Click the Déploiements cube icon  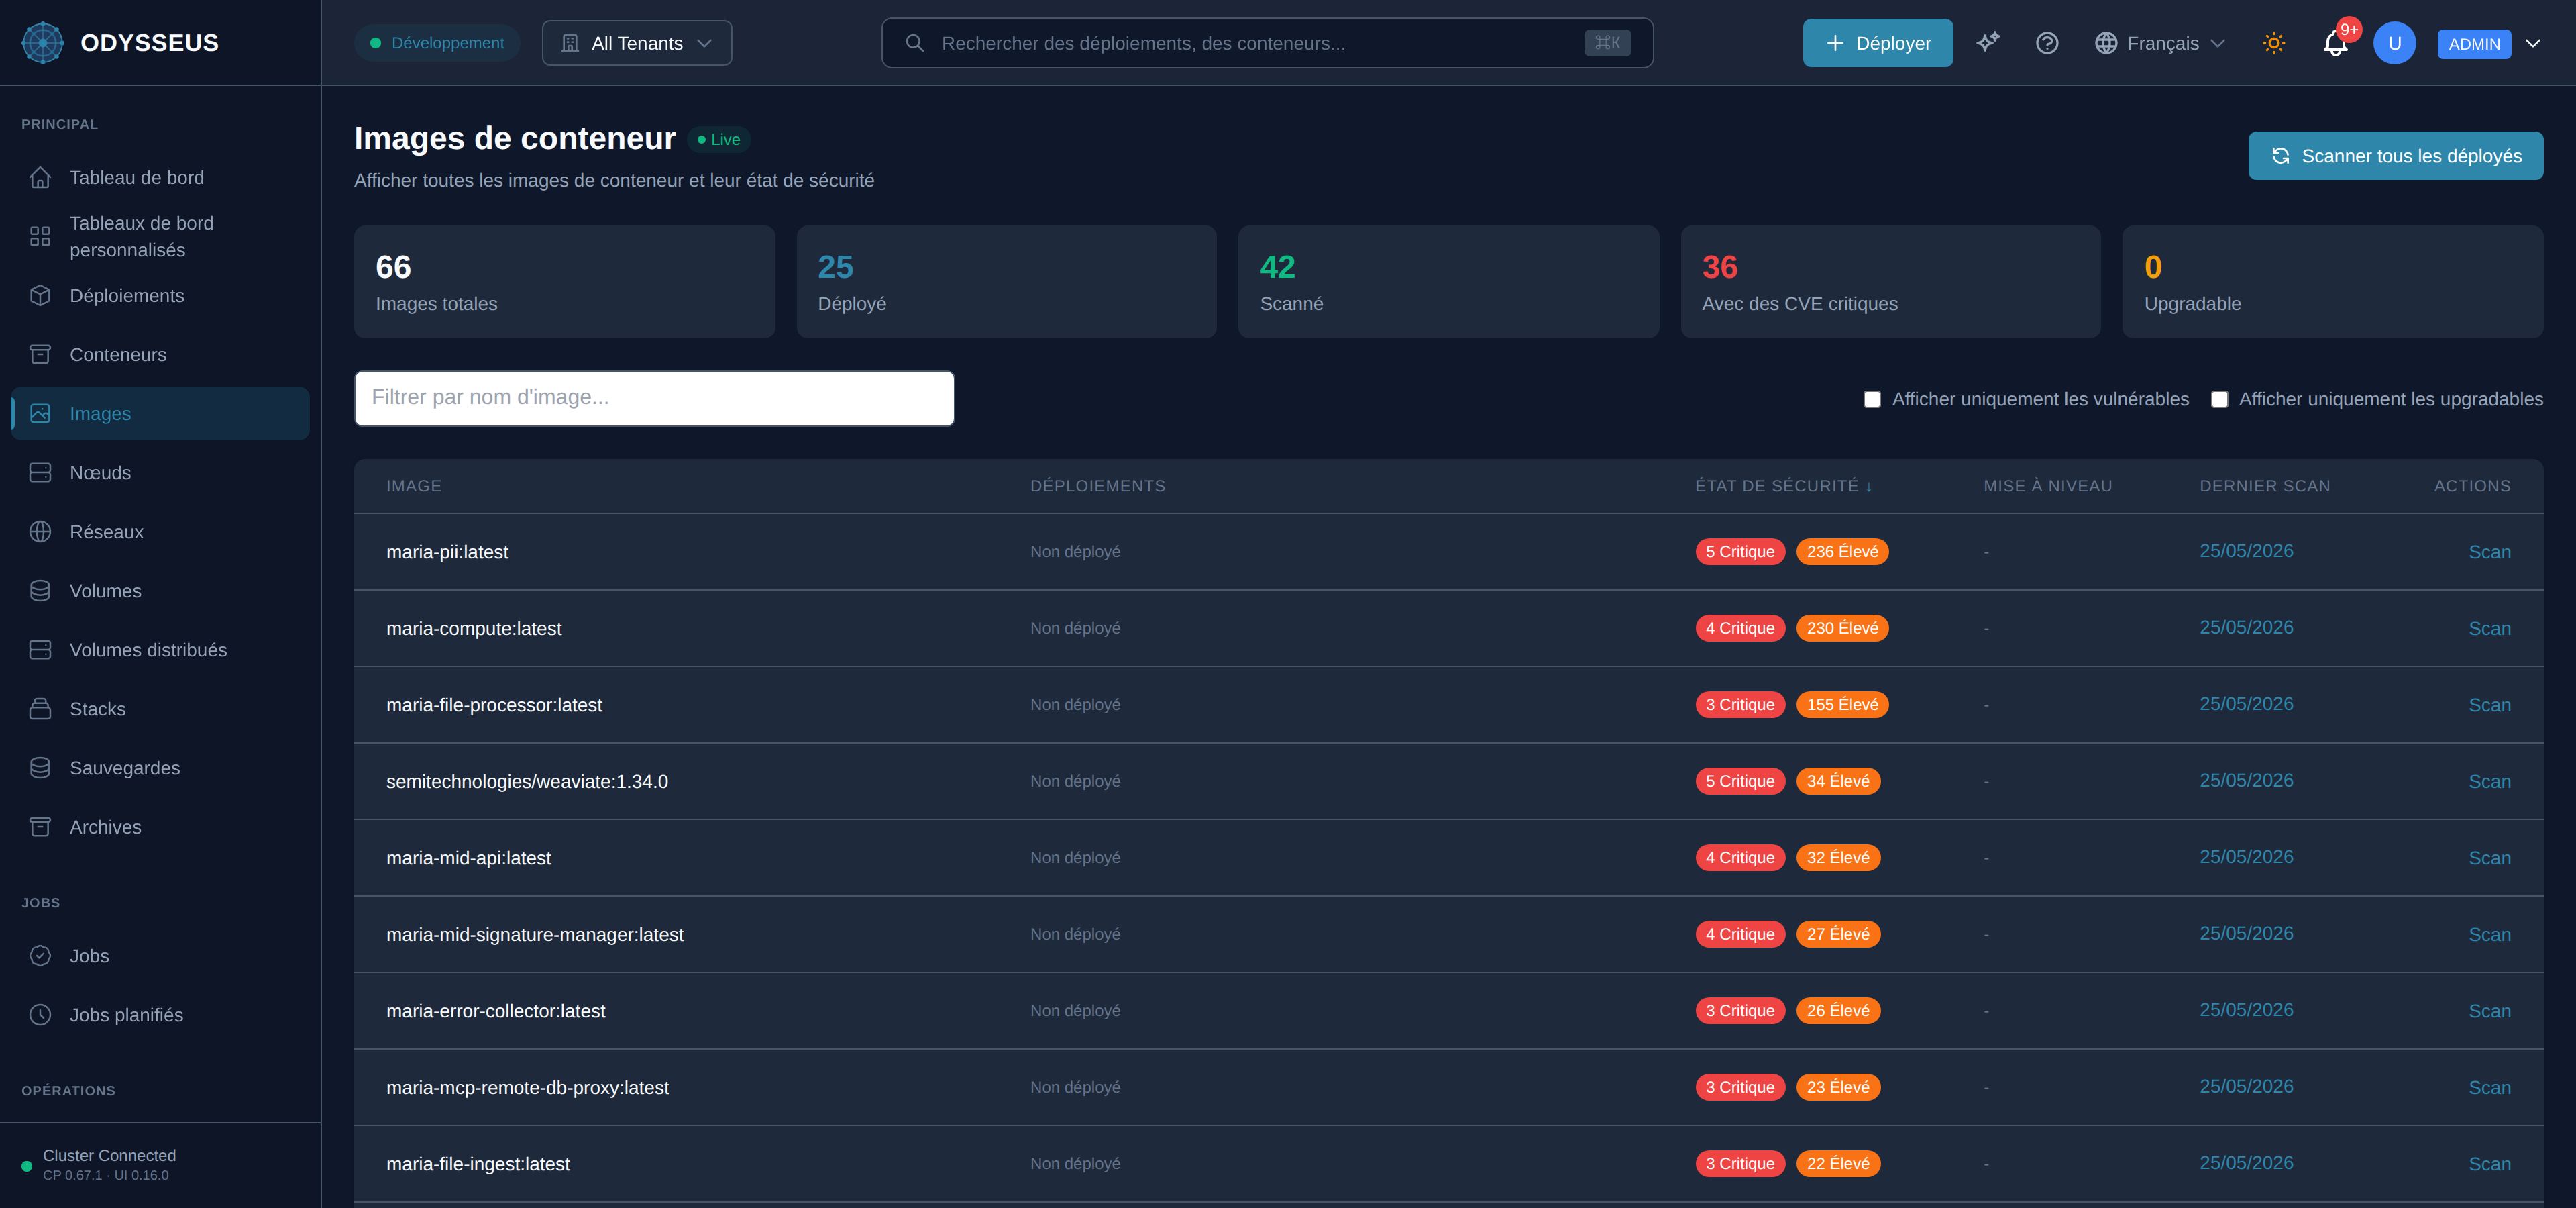40,295
